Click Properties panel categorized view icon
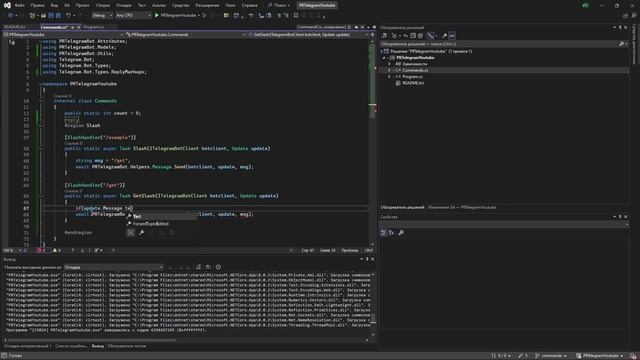Viewport: 640px width, 360px height. 383,233
